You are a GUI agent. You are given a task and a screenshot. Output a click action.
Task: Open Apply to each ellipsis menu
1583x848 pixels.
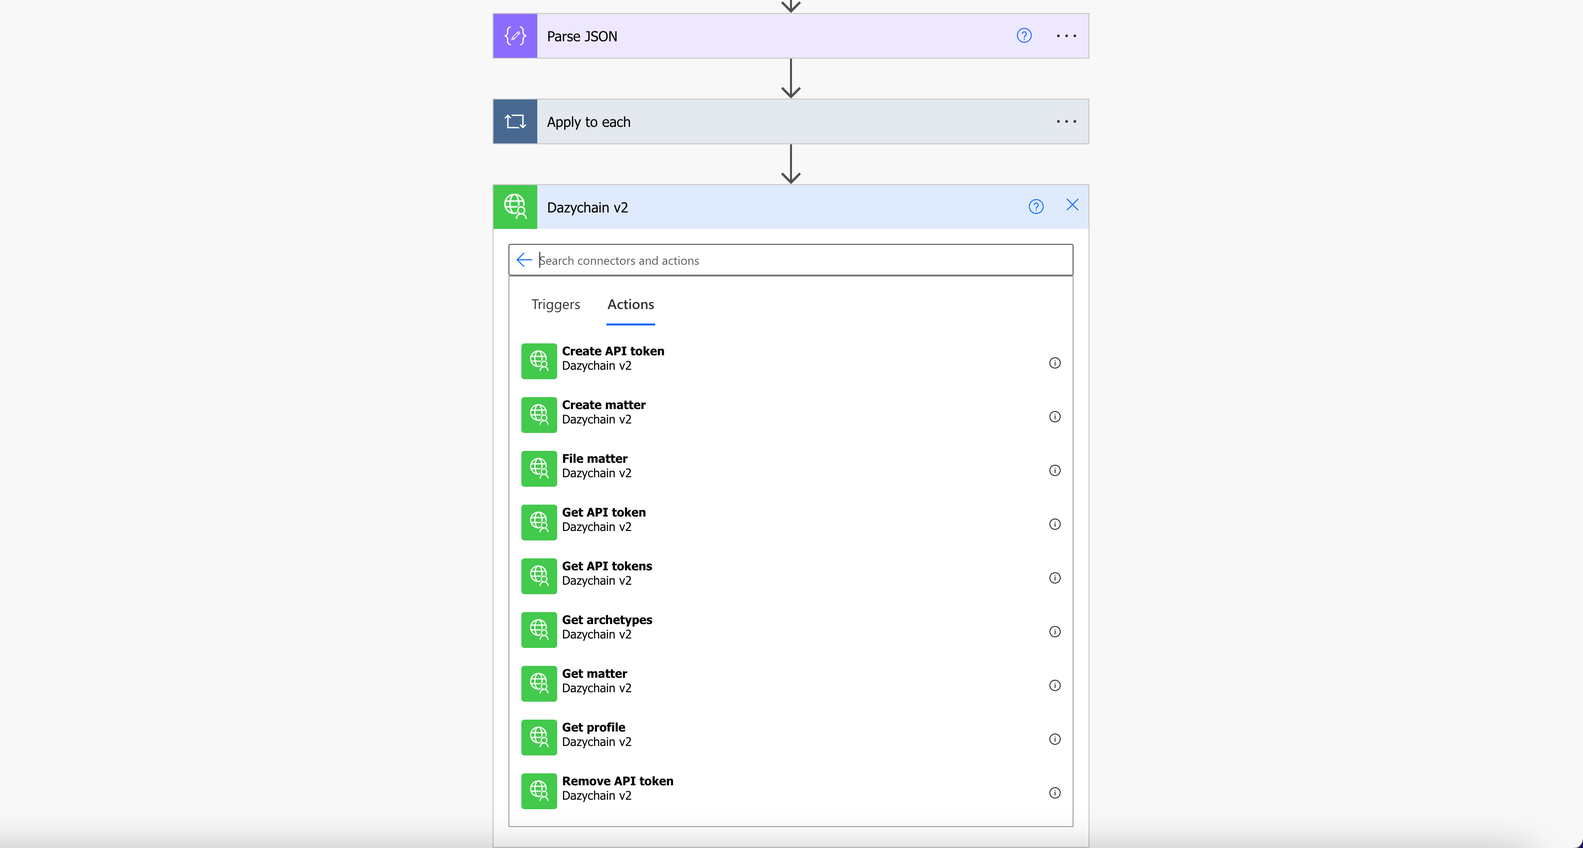(1067, 122)
